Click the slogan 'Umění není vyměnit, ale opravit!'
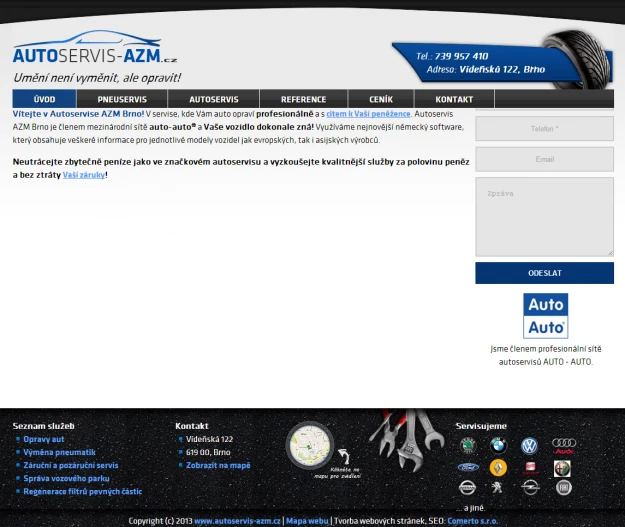The width and height of the screenshot is (625, 527). click(97, 78)
